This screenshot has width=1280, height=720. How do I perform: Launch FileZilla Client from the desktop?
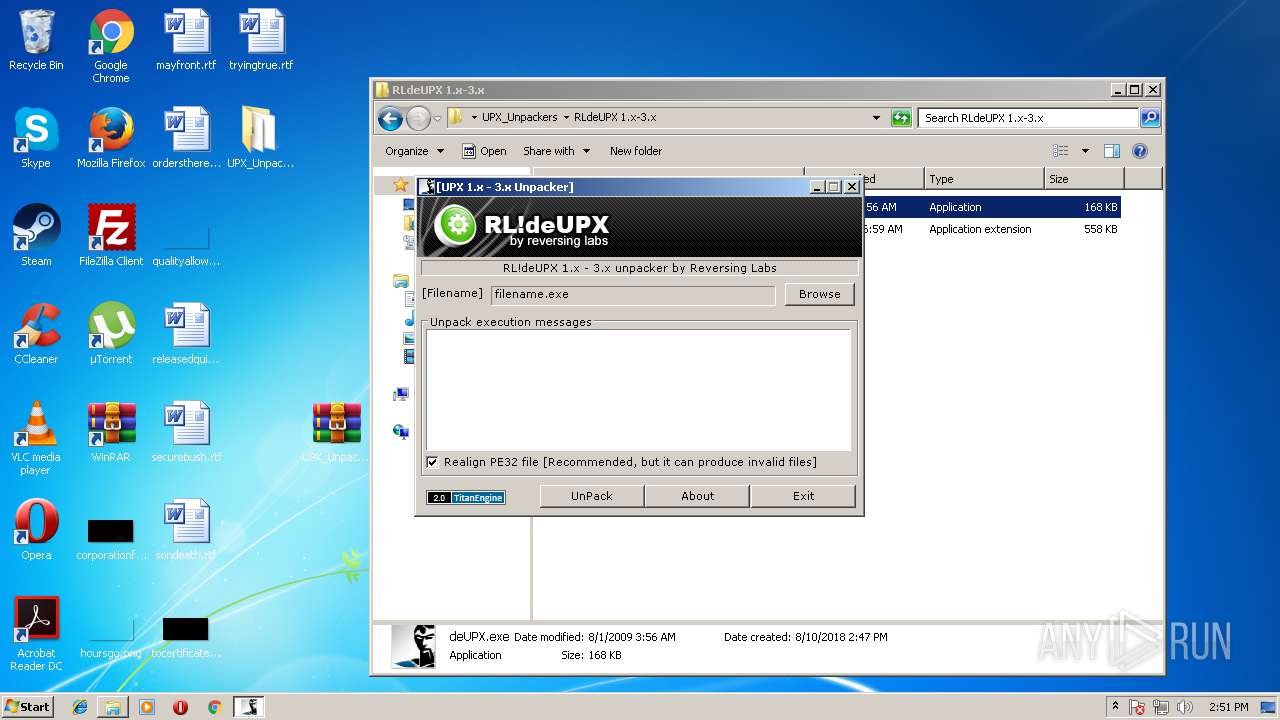(111, 236)
